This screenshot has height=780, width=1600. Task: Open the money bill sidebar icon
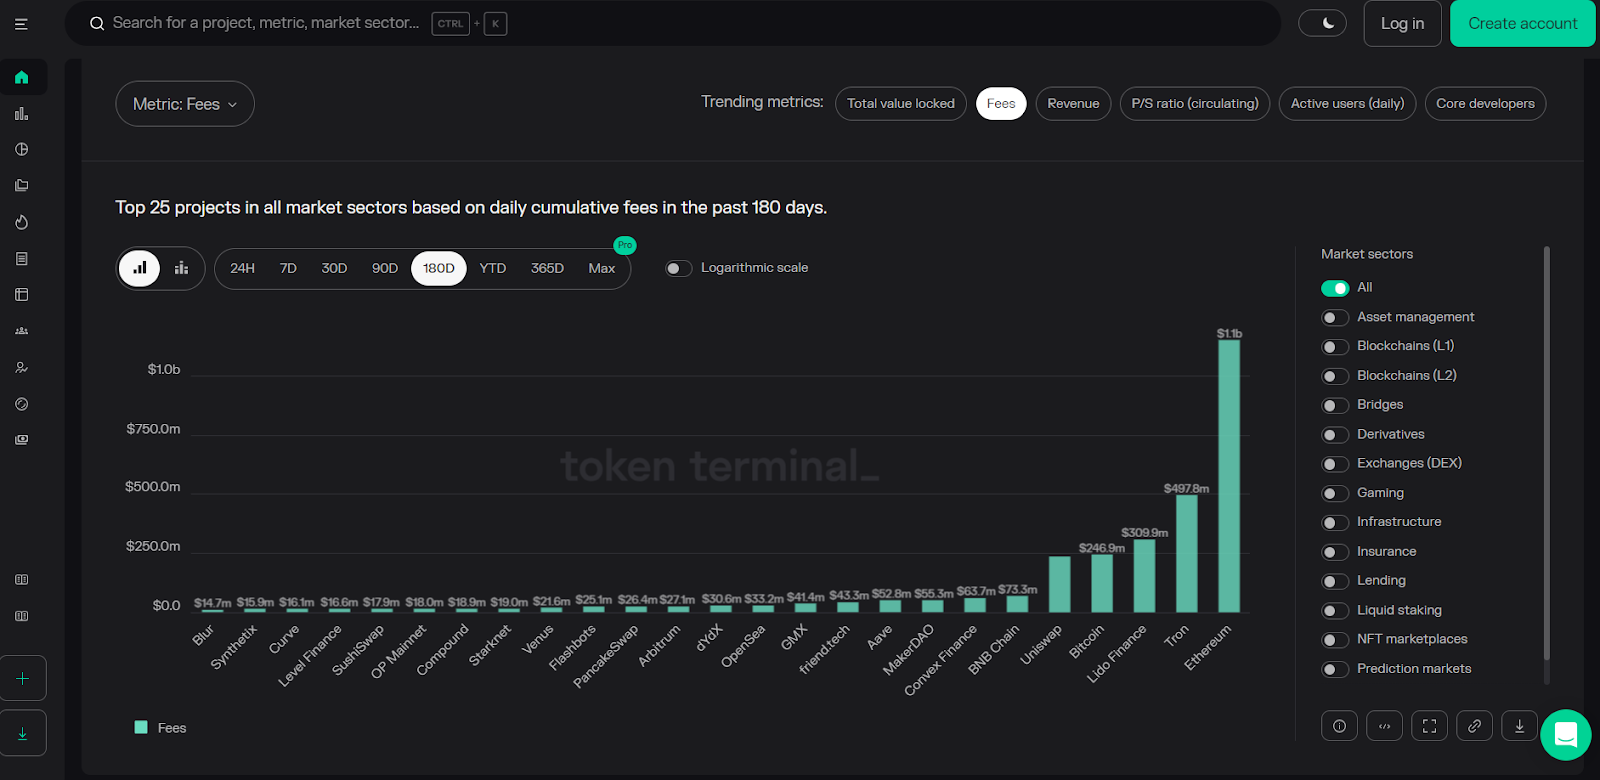point(22,439)
